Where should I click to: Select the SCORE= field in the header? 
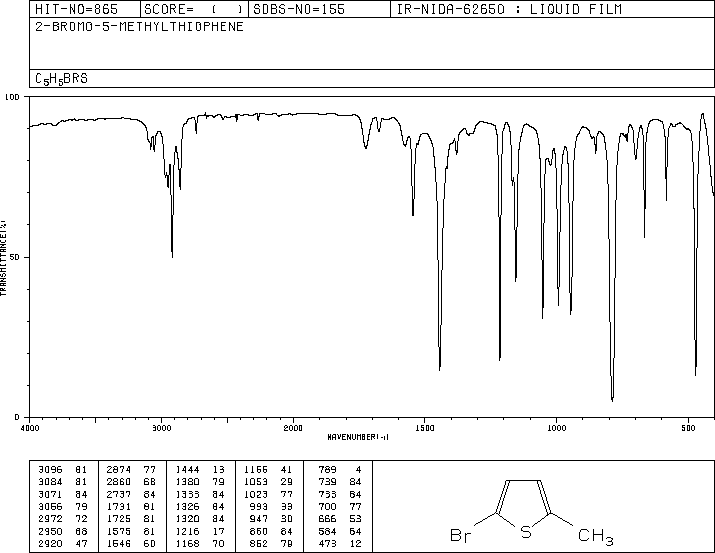pos(193,9)
